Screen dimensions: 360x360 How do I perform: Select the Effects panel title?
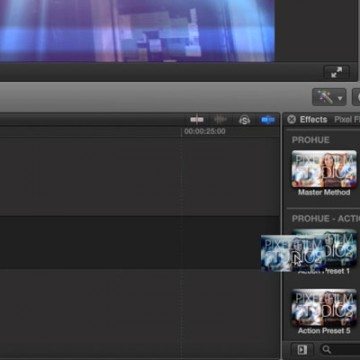(313, 119)
